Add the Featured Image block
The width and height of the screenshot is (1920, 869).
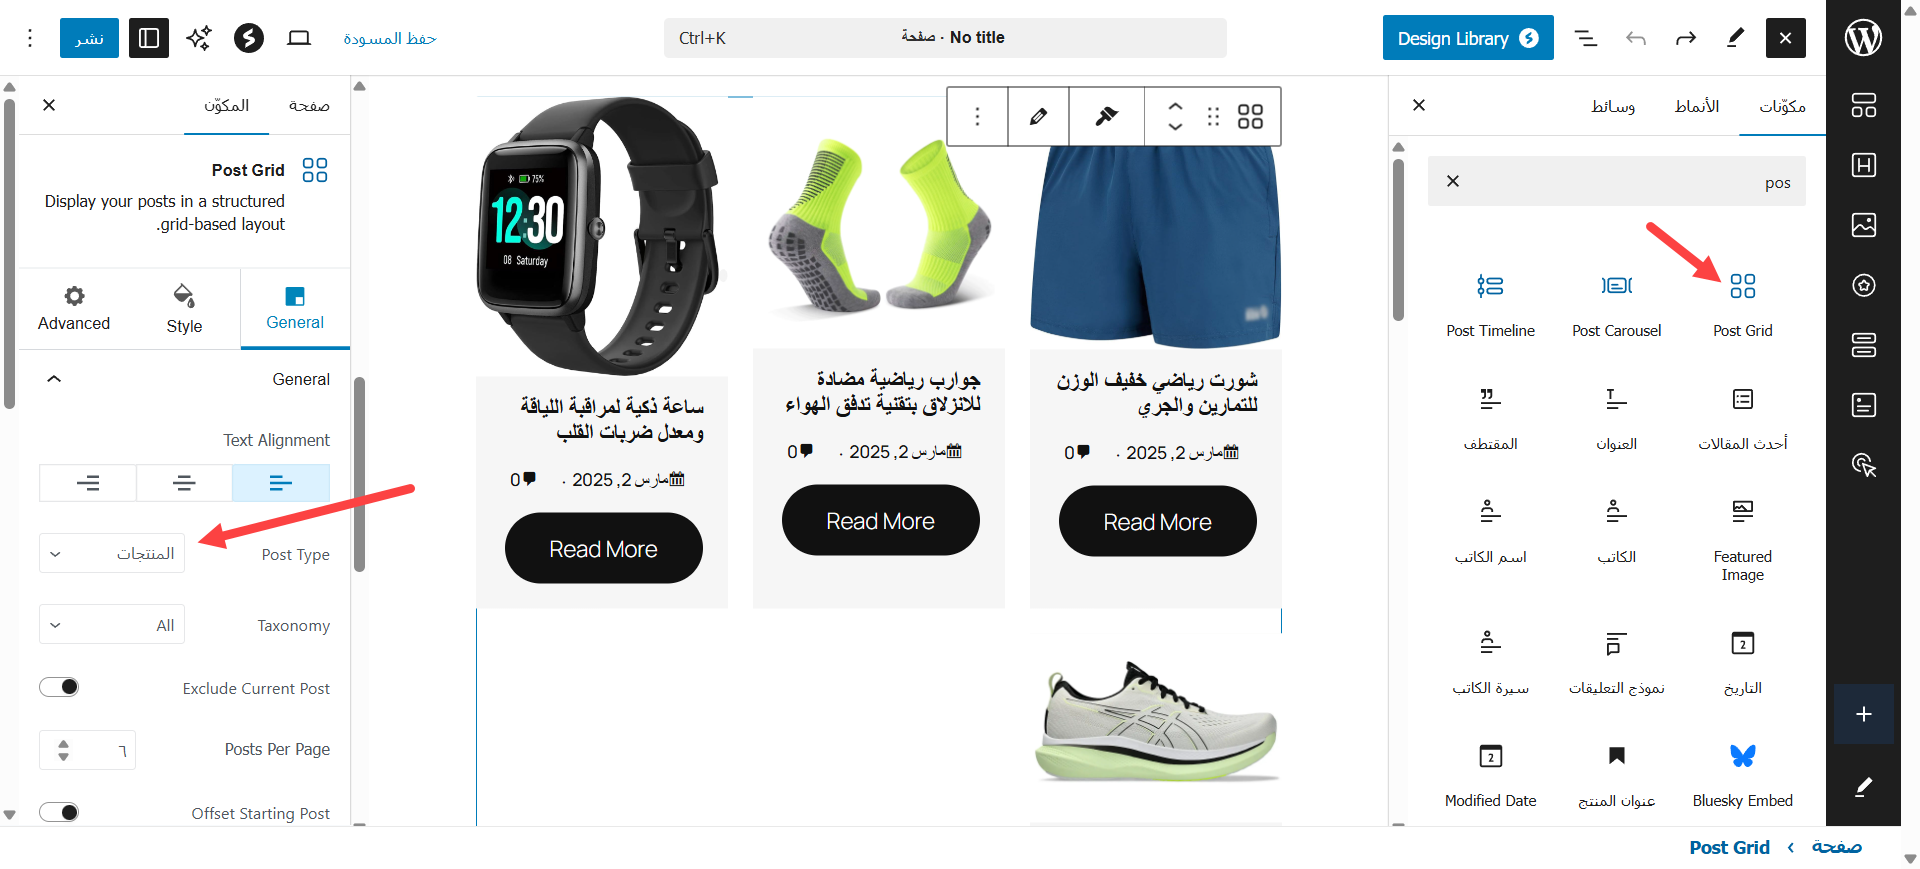tap(1742, 539)
